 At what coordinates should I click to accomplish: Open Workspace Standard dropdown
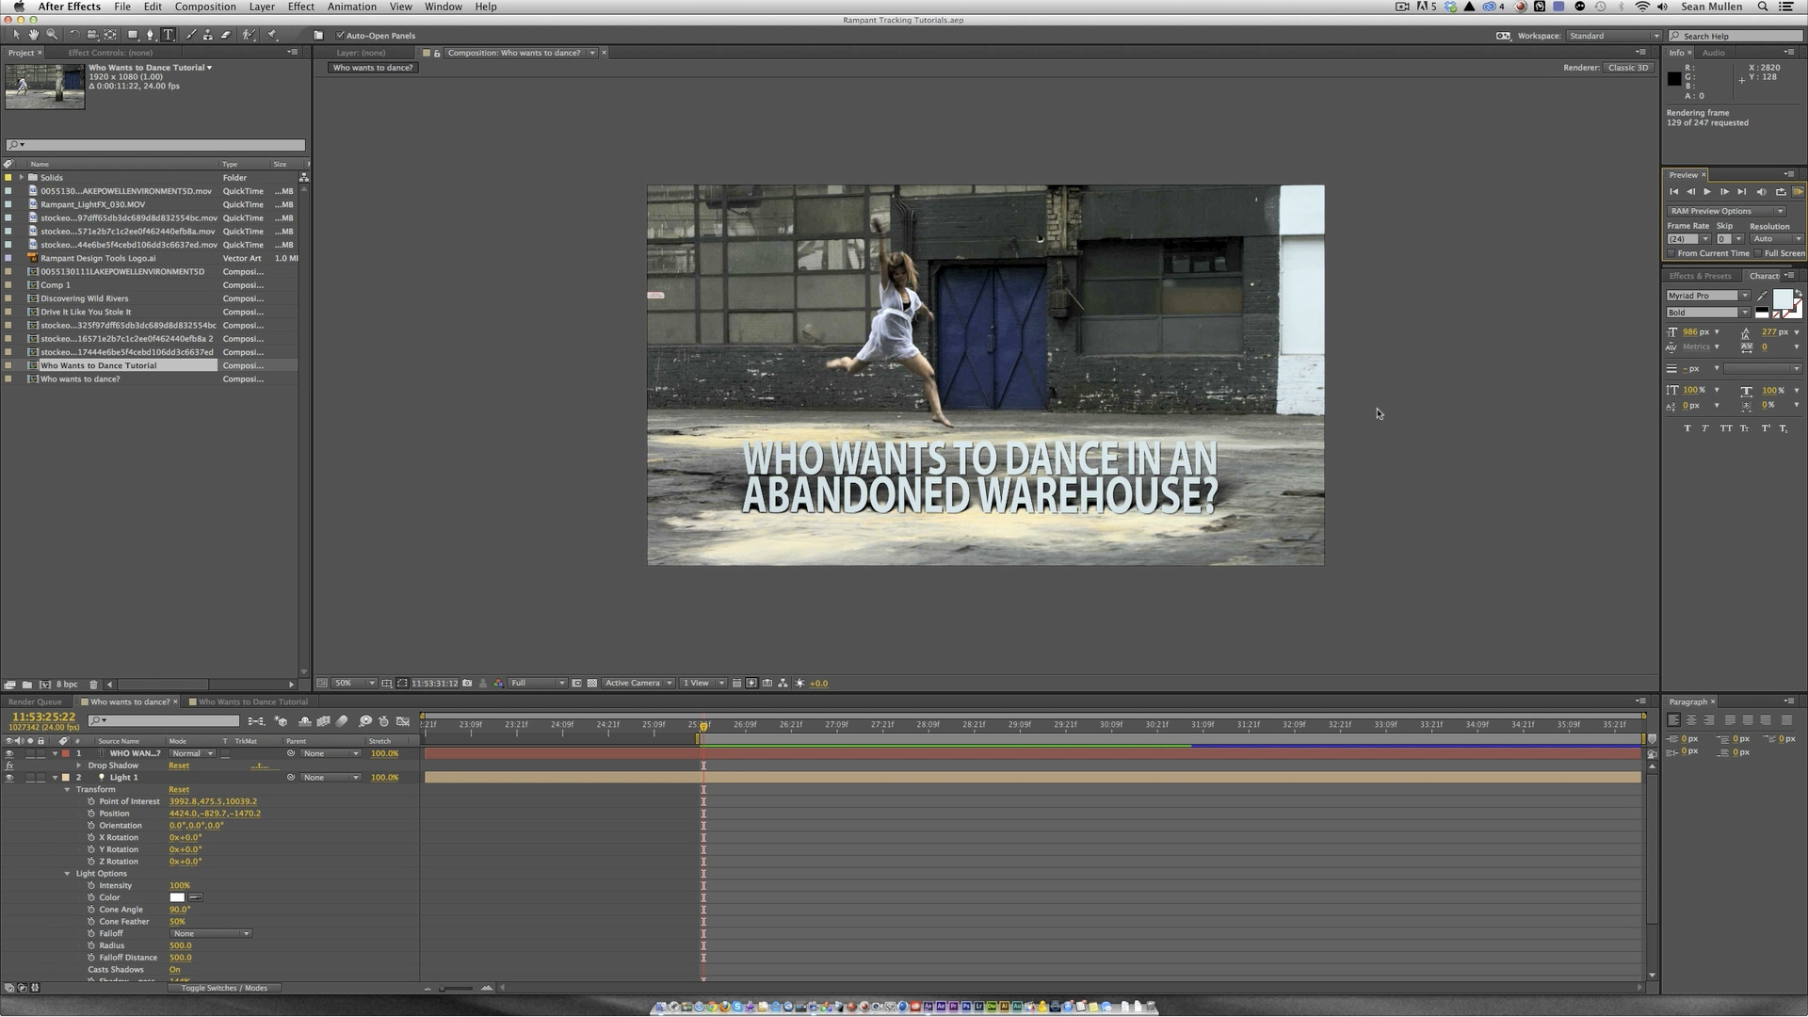point(1612,35)
